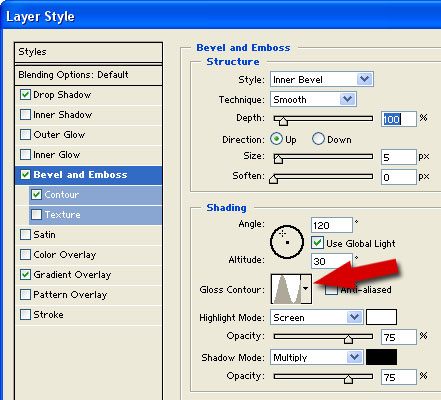441x400 pixels.
Task: Click the Angle and Altitude light dial
Action: [287, 242]
